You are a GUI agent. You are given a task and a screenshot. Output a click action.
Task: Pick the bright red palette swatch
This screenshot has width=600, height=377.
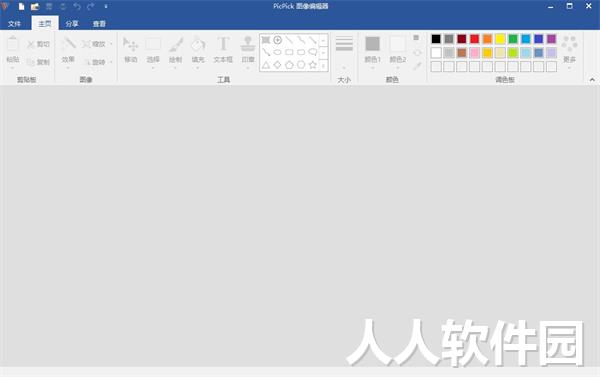tap(474, 39)
